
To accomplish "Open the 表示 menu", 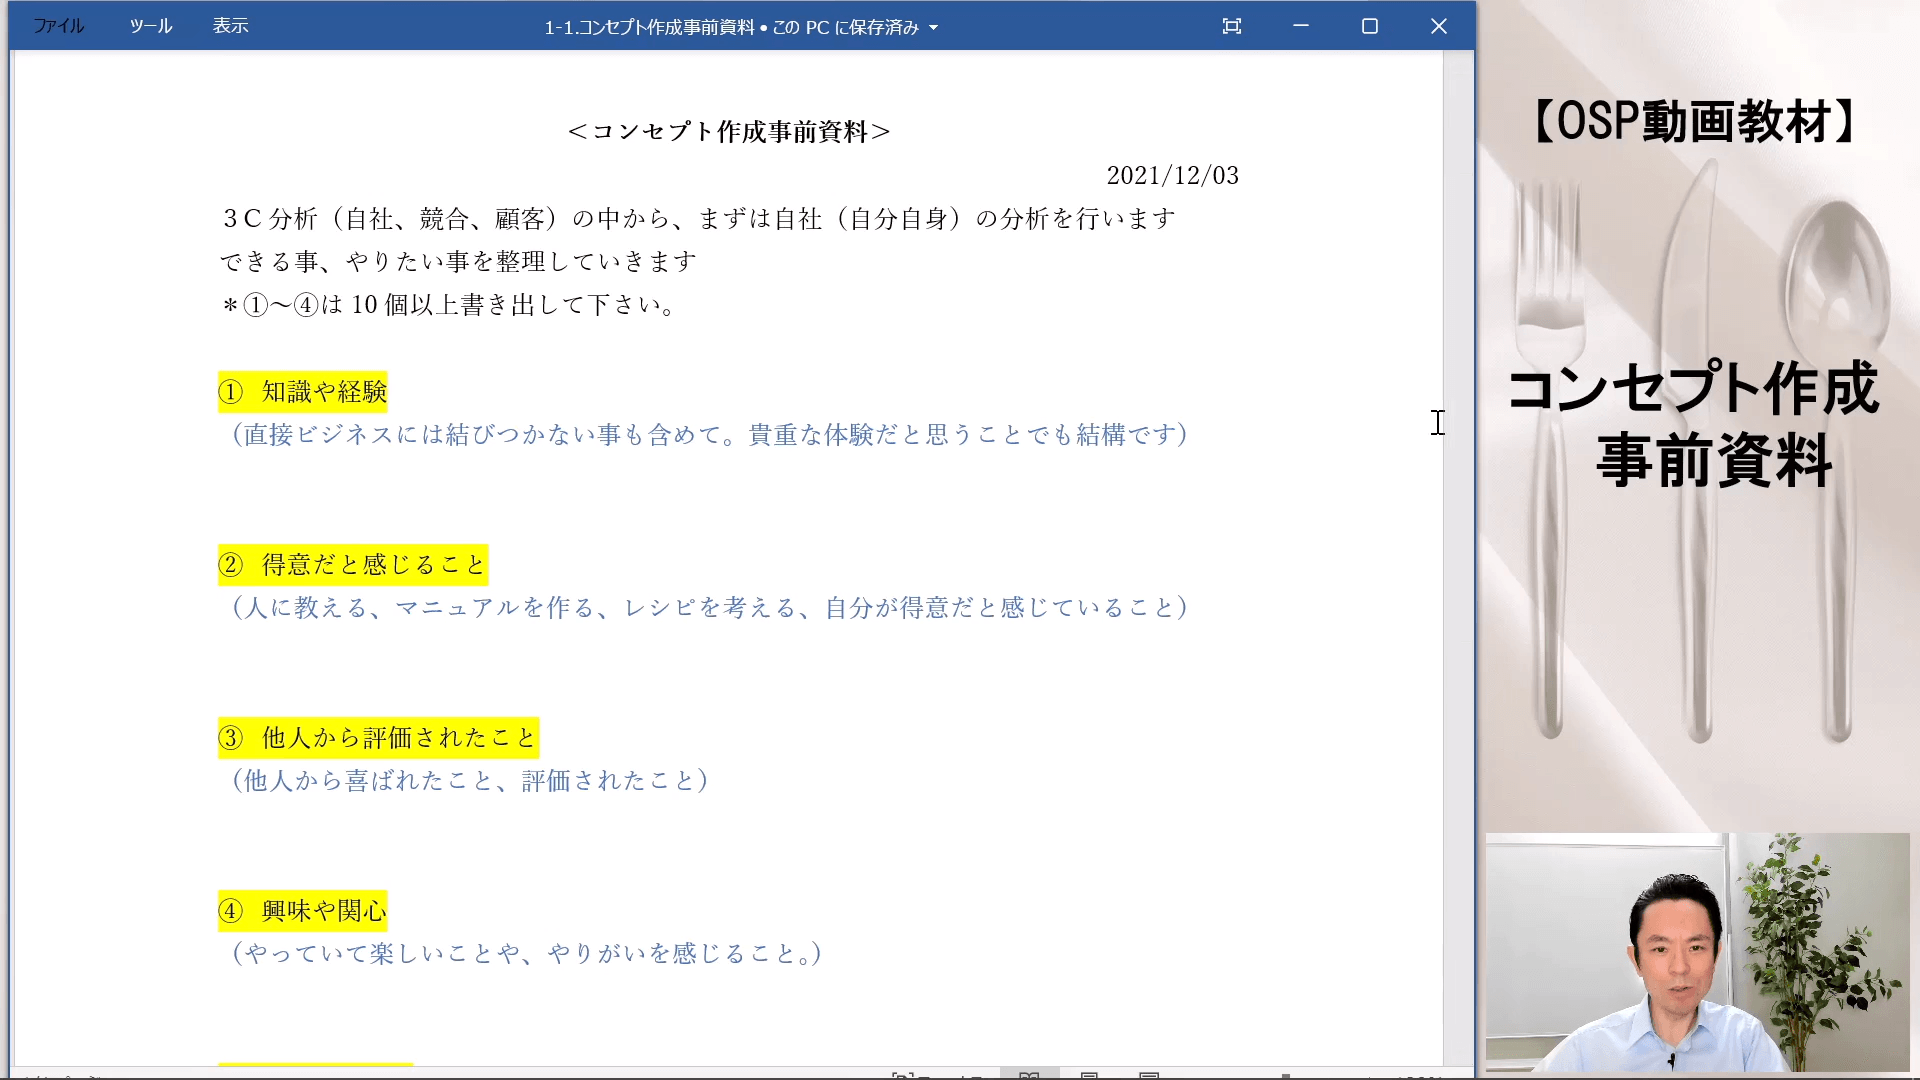I will pyautogui.click(x=230, y=26).
